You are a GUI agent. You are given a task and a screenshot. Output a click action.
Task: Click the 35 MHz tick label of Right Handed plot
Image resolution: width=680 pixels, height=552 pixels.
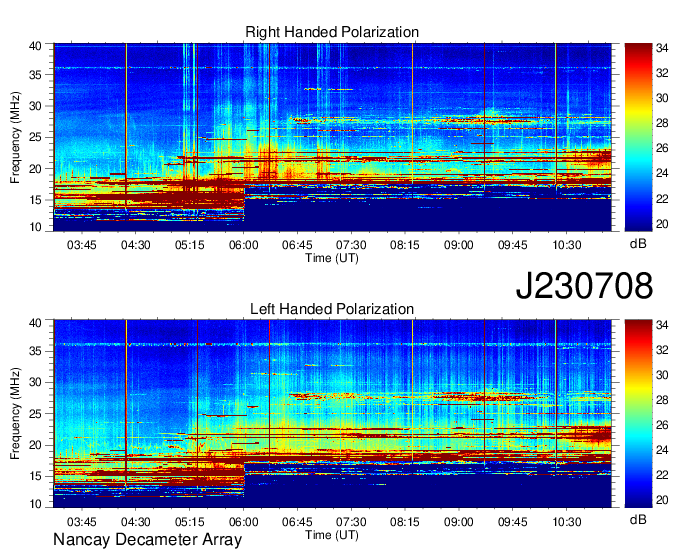(35, 75)
